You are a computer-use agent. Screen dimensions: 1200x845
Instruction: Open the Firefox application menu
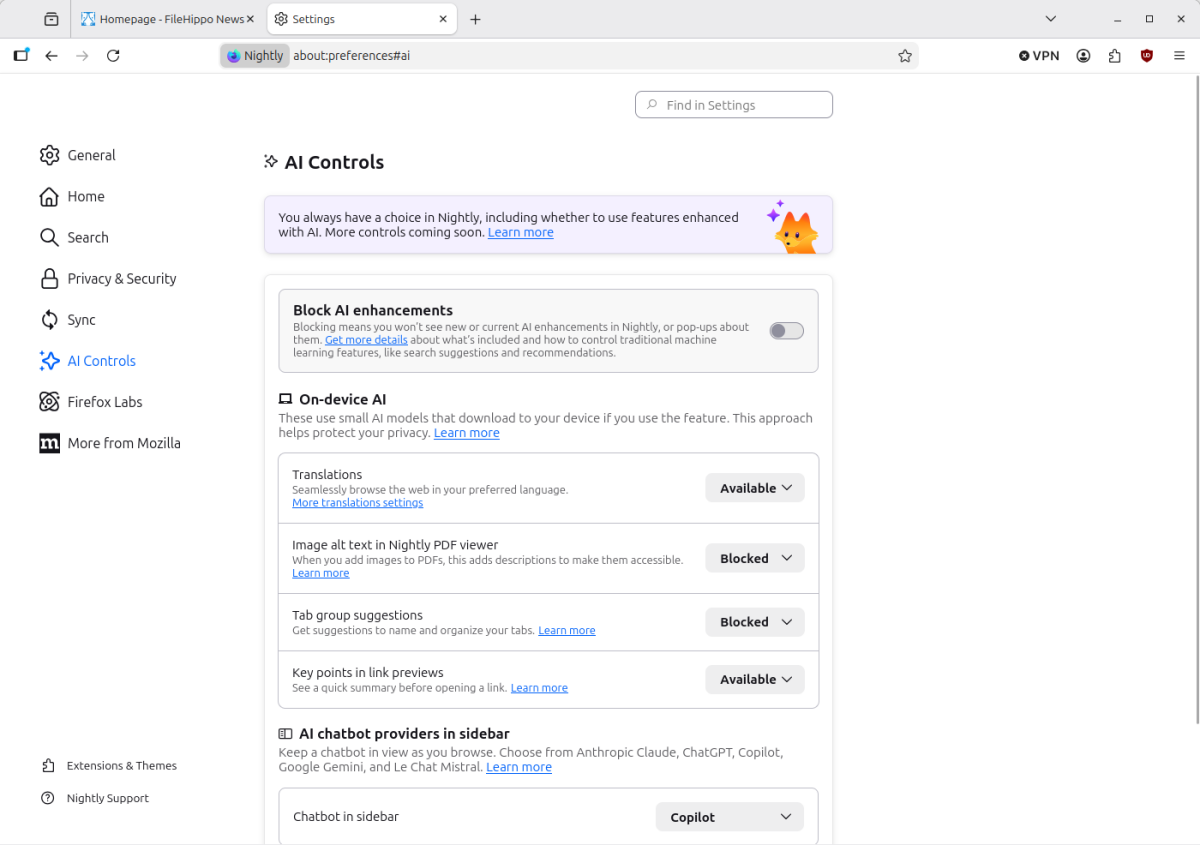pyautogui.click(x=1179, y=55)
